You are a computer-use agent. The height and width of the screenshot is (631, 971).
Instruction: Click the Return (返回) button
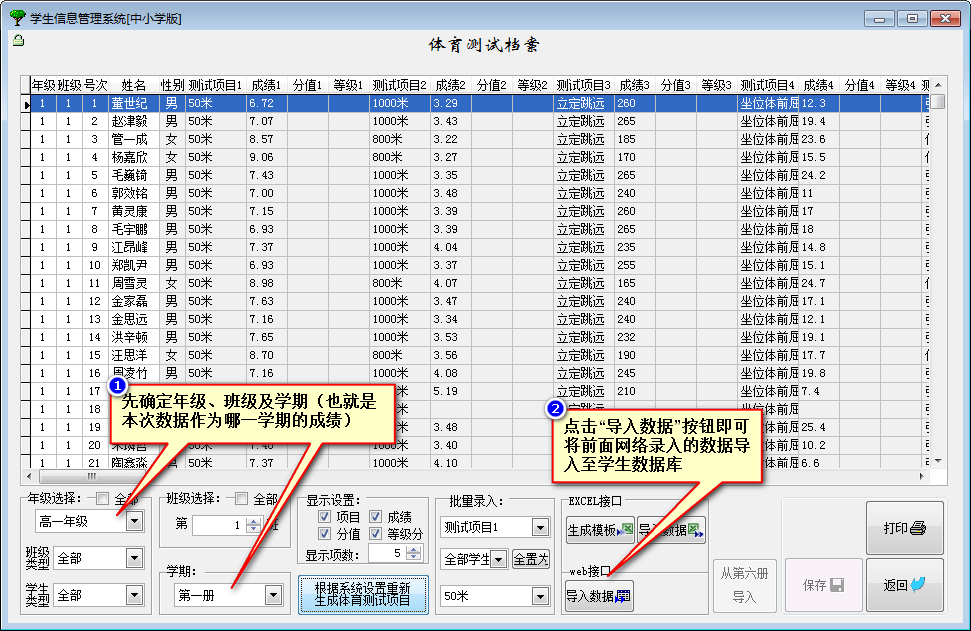(x=904, y=586)
